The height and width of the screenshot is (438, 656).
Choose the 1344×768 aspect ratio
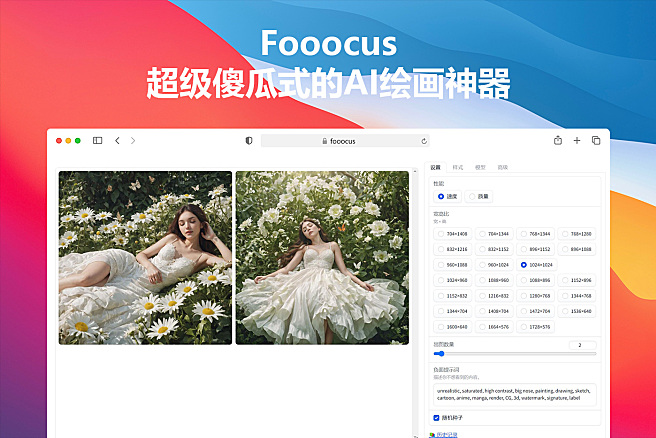tap(577, 296)
